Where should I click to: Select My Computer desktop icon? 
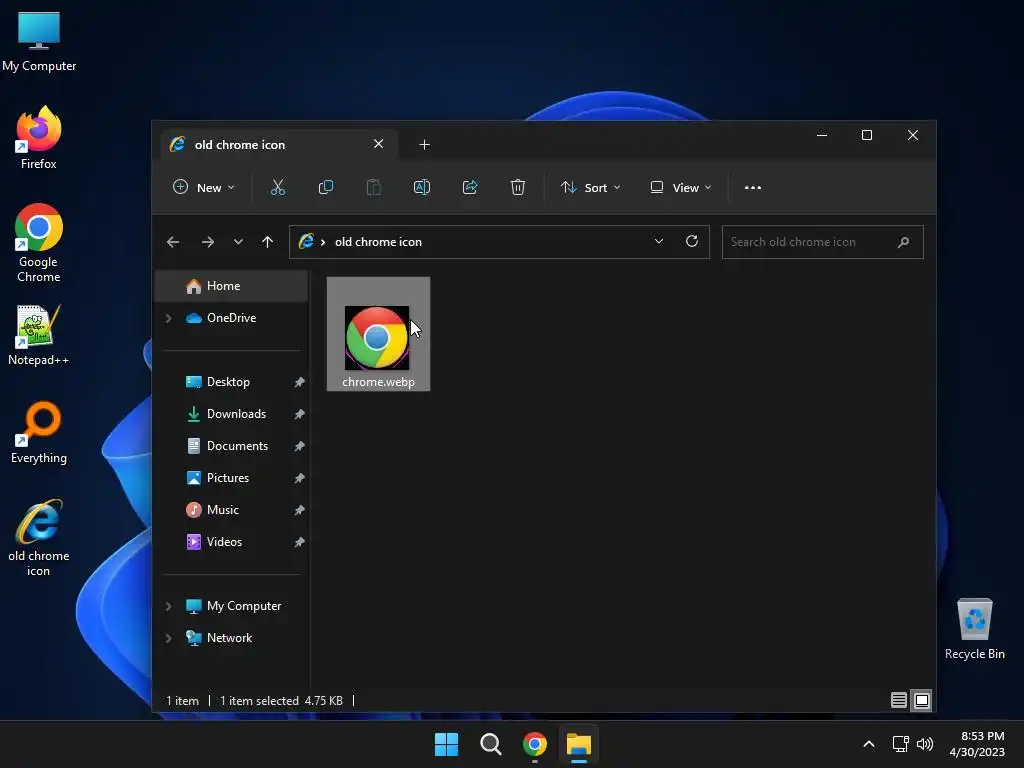(x=39, y=41)
